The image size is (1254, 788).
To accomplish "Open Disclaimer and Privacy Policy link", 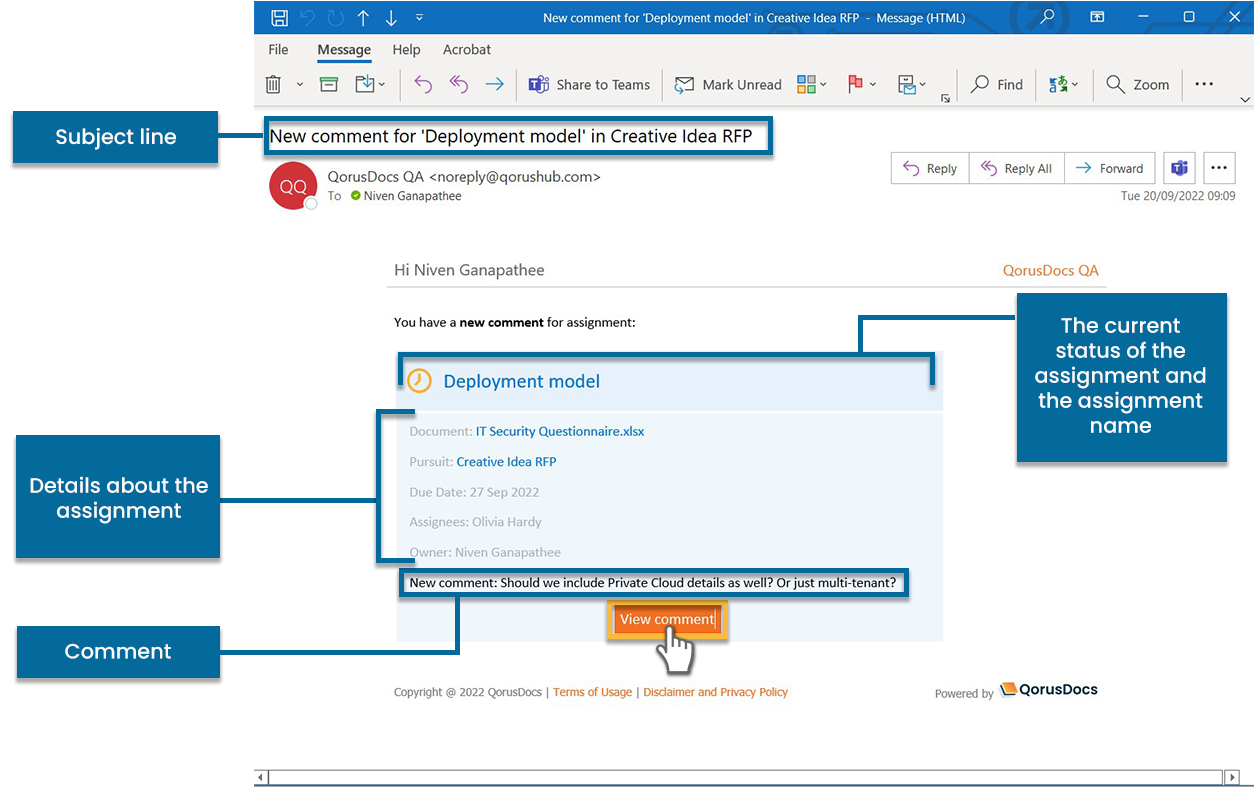I will [715, 692].
